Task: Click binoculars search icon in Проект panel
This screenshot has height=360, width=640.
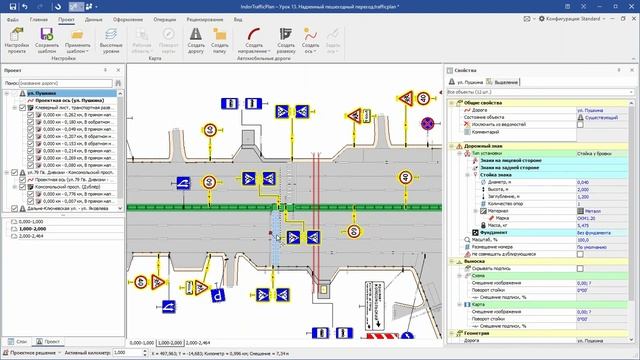Action: click(x=118, y=83)
